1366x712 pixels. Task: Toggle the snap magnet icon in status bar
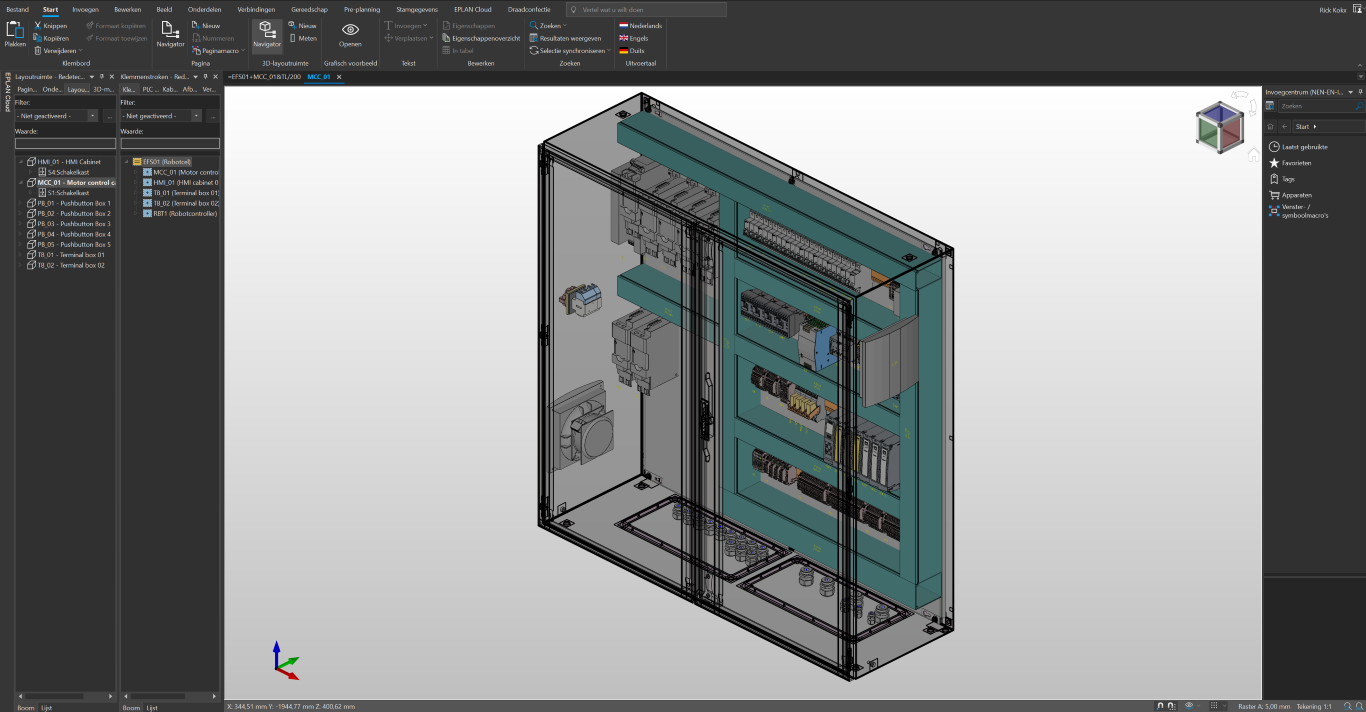pos(1161,706)
